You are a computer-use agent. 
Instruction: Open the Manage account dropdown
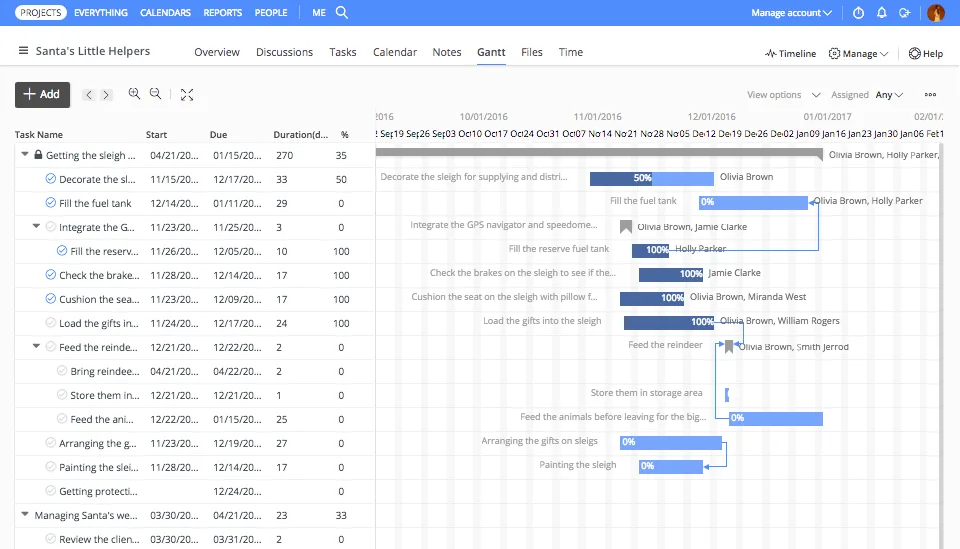pyautogui.click(x=791, y=12)
